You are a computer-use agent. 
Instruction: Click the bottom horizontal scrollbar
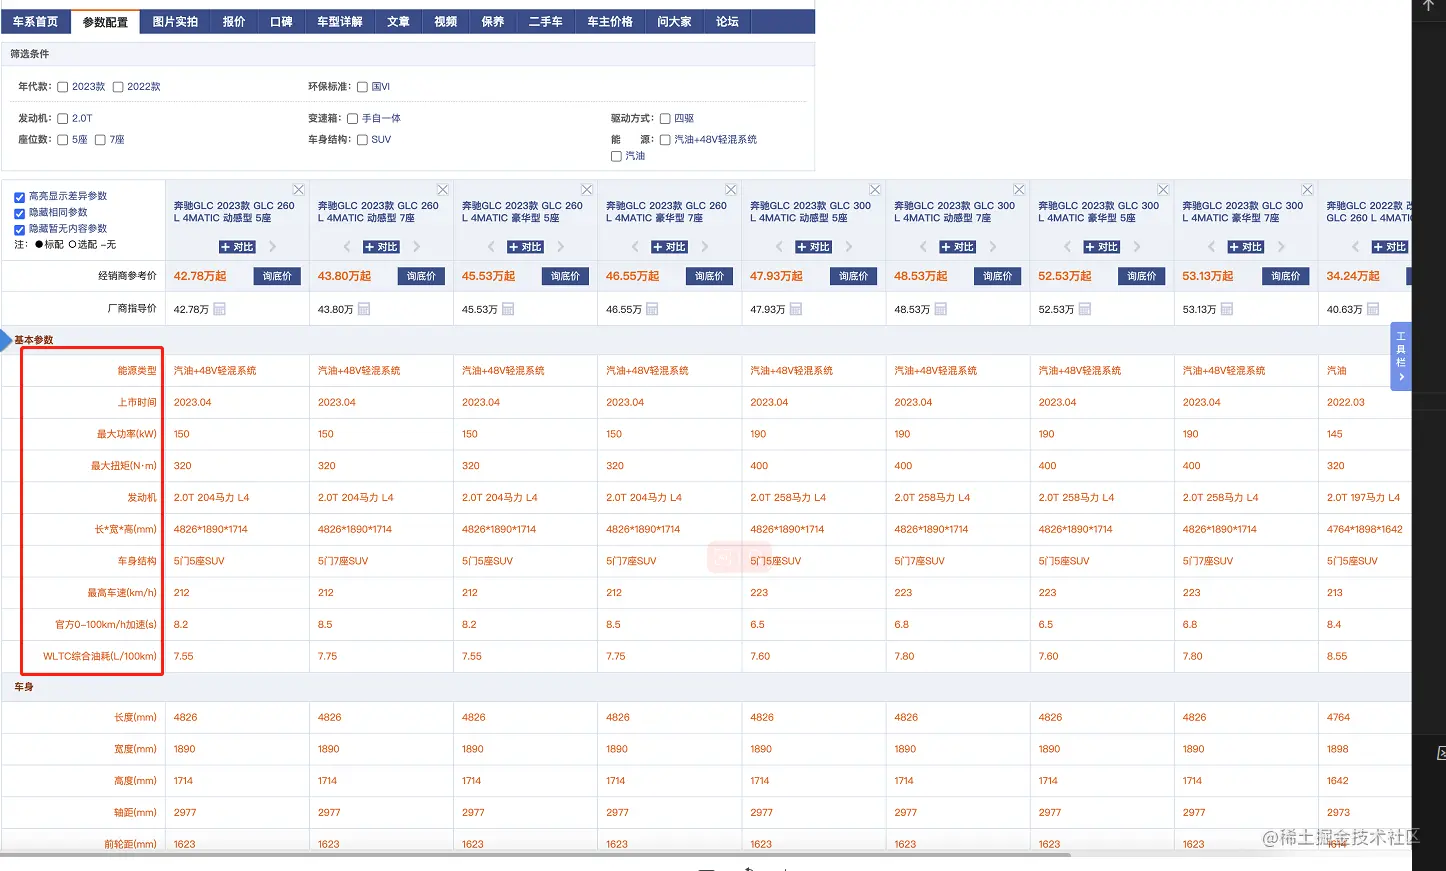(535, 855)
